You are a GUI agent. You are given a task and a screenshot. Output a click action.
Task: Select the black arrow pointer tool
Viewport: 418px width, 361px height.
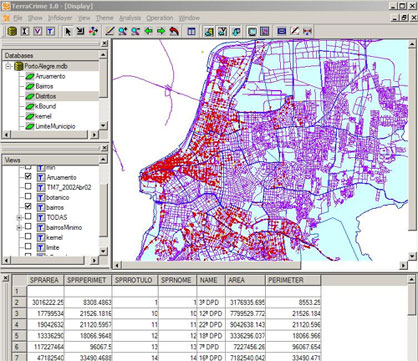tap(68, 31)
